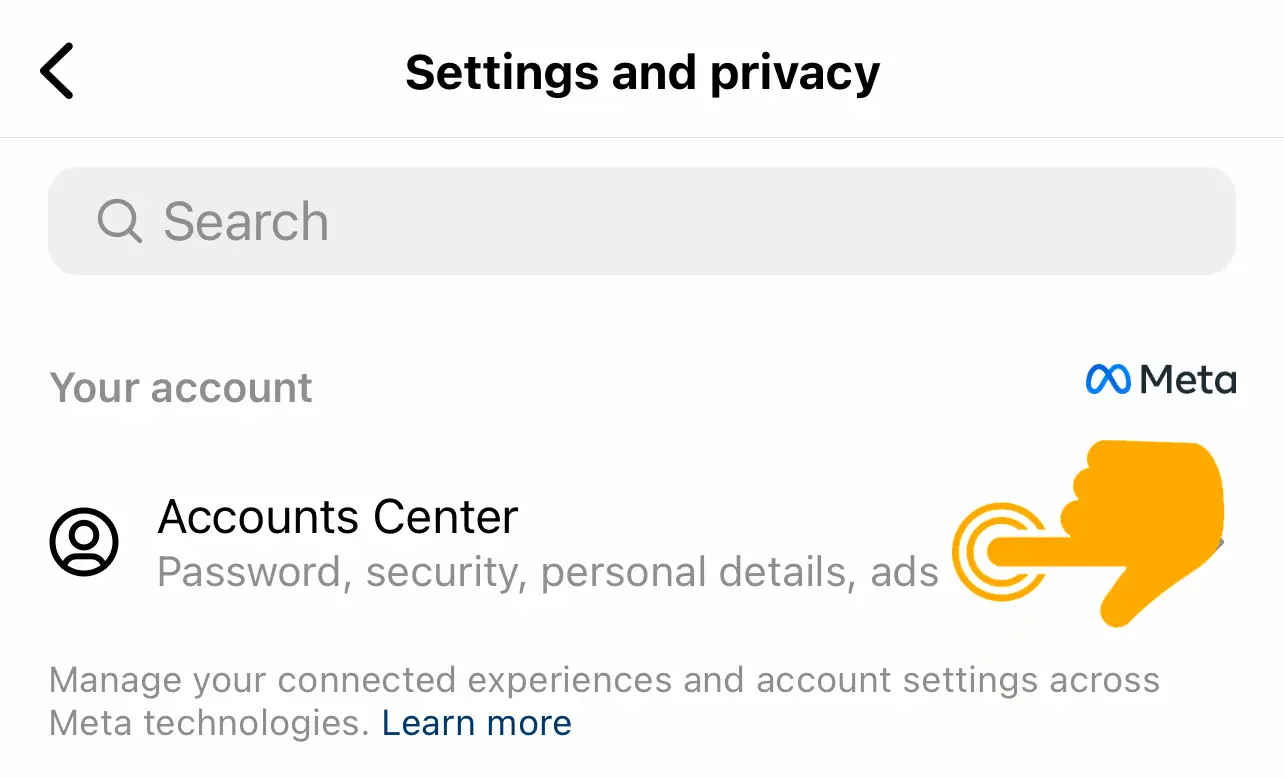Screen dimensions: 1284x778
Task: Go back using the left arrow
Action: click(57, 72)
